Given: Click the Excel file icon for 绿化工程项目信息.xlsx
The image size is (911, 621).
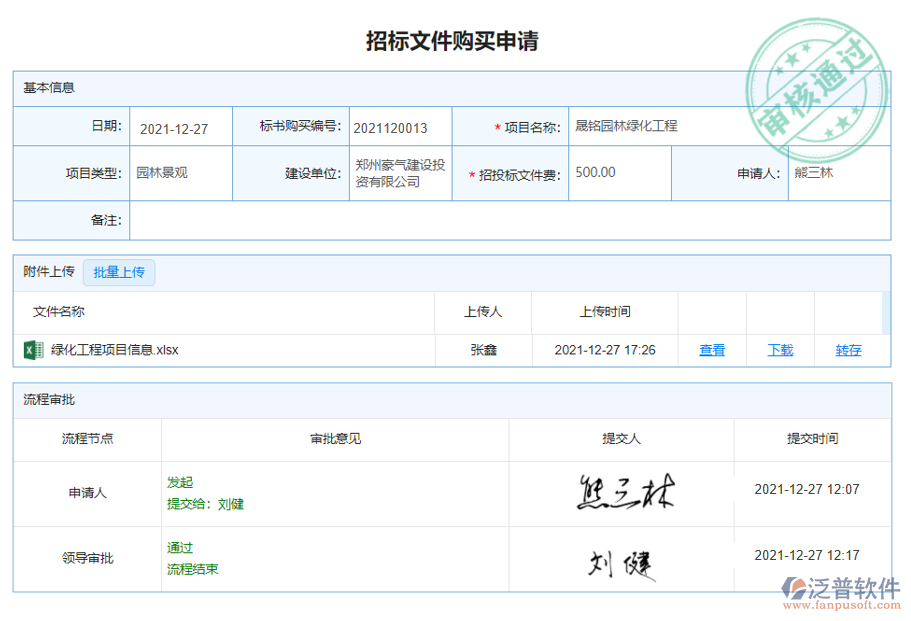Looking at the screenshot, I should click(x=32, y=350).
